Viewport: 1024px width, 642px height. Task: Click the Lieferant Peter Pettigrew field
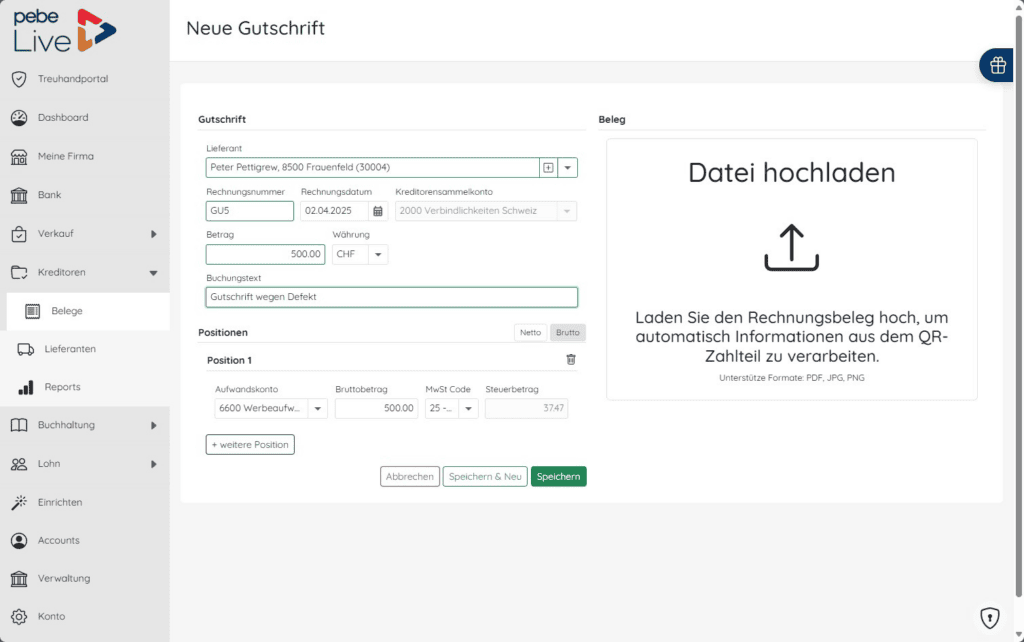[x=372, y=168]
